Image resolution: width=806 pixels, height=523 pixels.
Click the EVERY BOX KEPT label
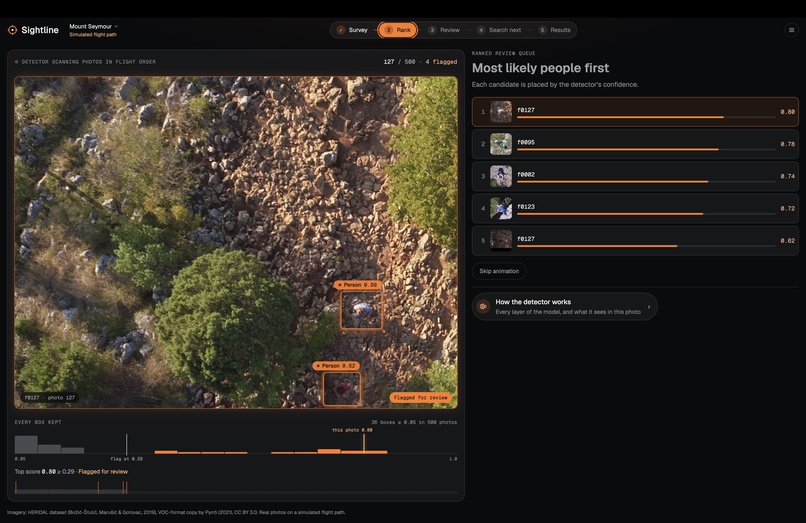(38, 422)
